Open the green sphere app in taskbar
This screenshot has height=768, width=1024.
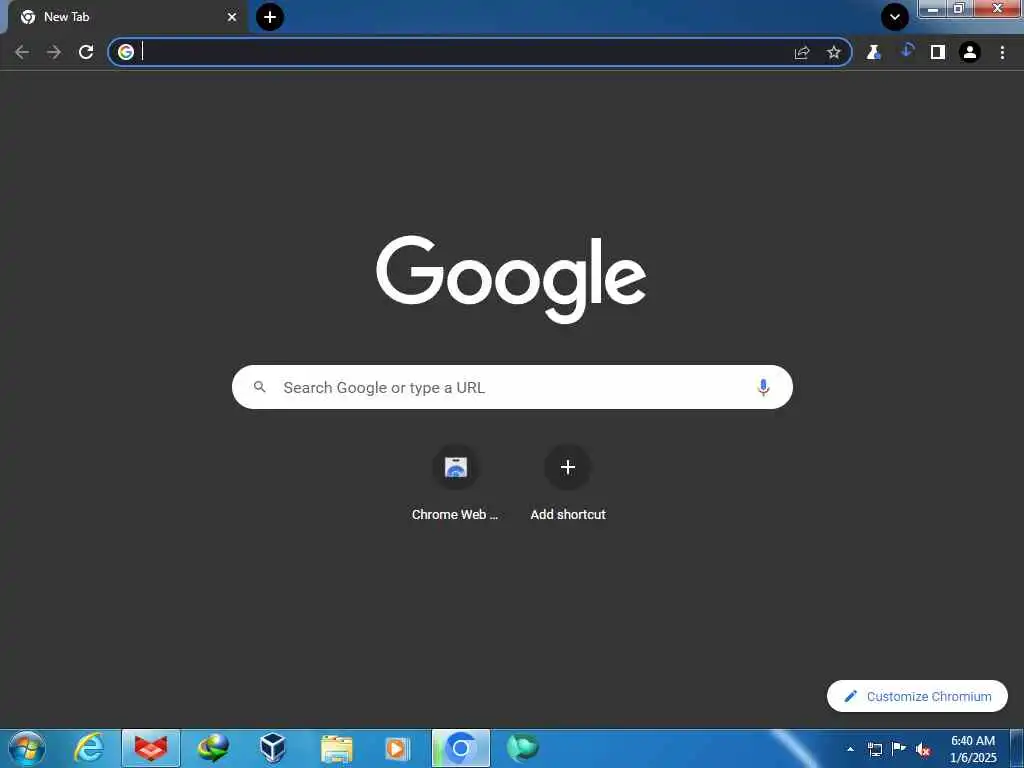coord(522,748)
